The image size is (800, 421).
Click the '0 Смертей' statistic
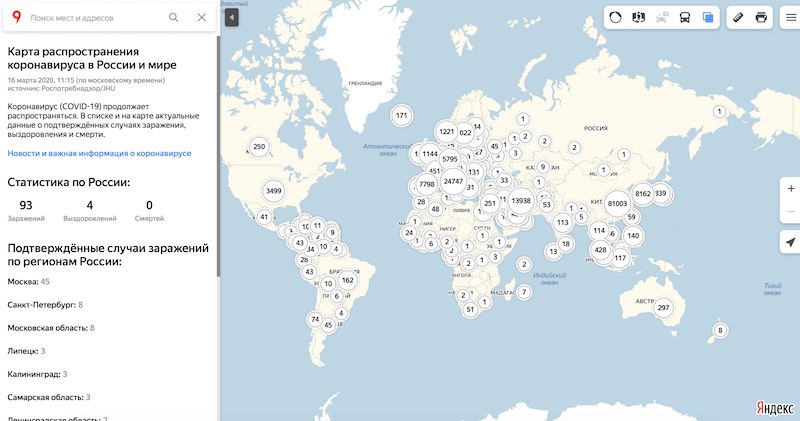coord(149,211)
